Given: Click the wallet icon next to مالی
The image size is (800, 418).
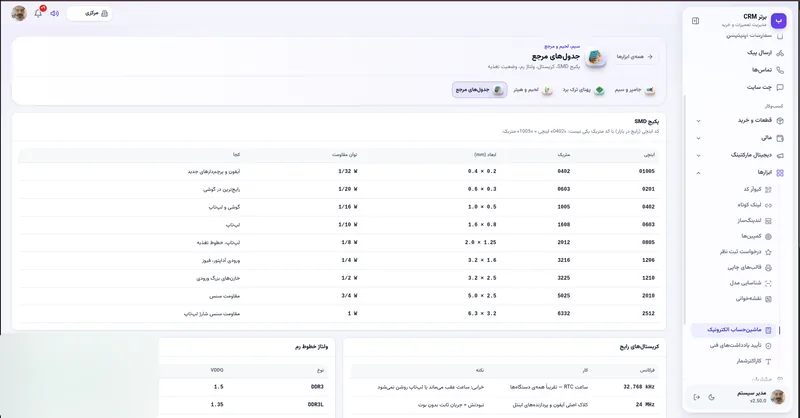Looking at the screenshot, I should [x=780, y=138].
